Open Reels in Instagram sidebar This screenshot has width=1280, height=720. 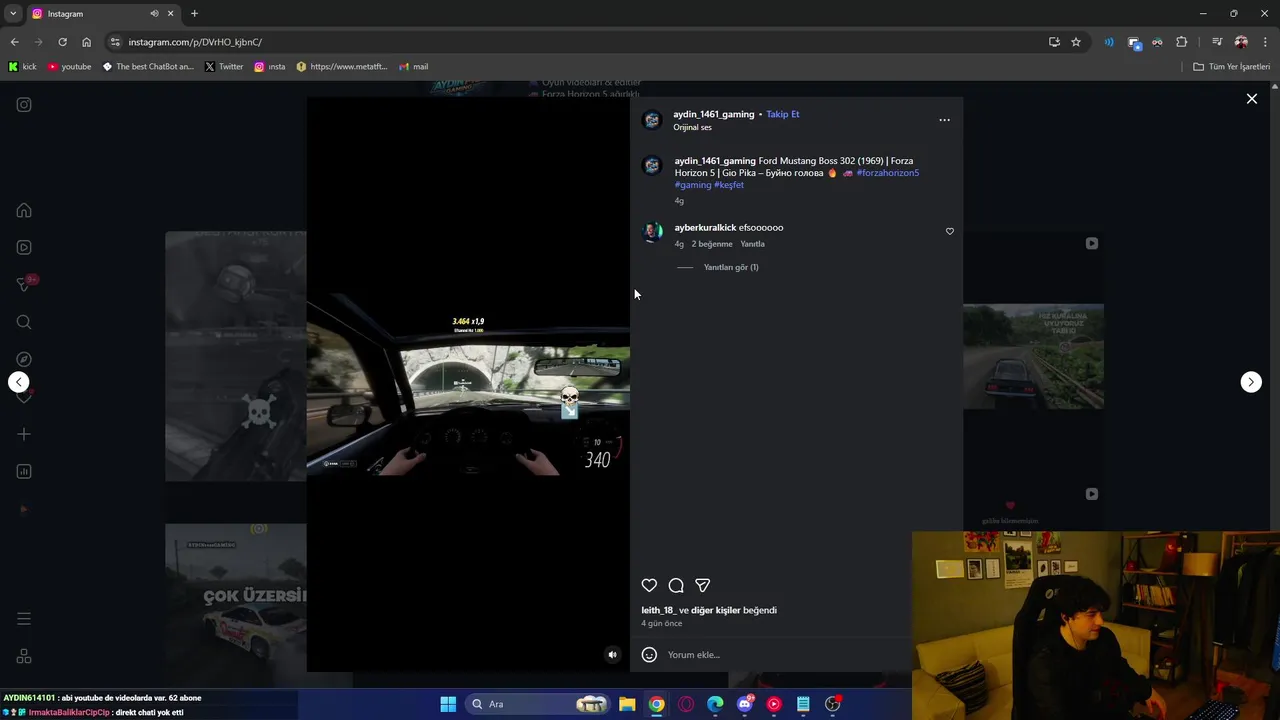(24, 247)
